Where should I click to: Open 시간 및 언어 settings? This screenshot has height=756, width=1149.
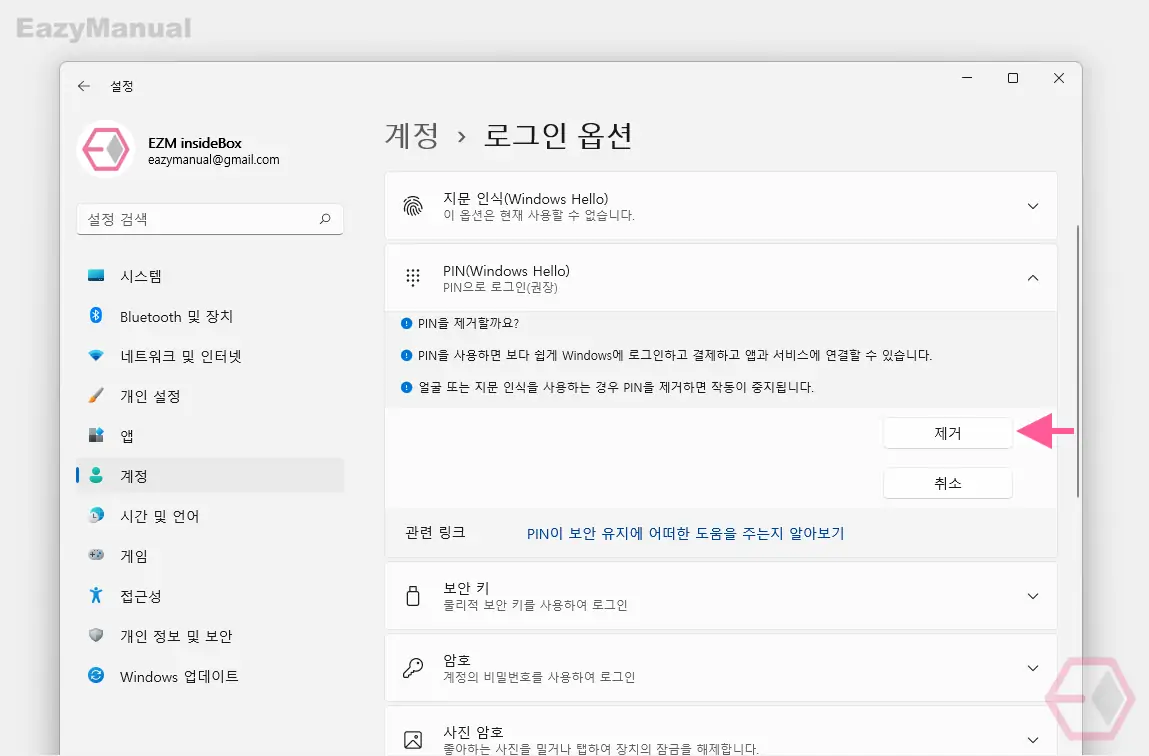[x=210, y=516]
